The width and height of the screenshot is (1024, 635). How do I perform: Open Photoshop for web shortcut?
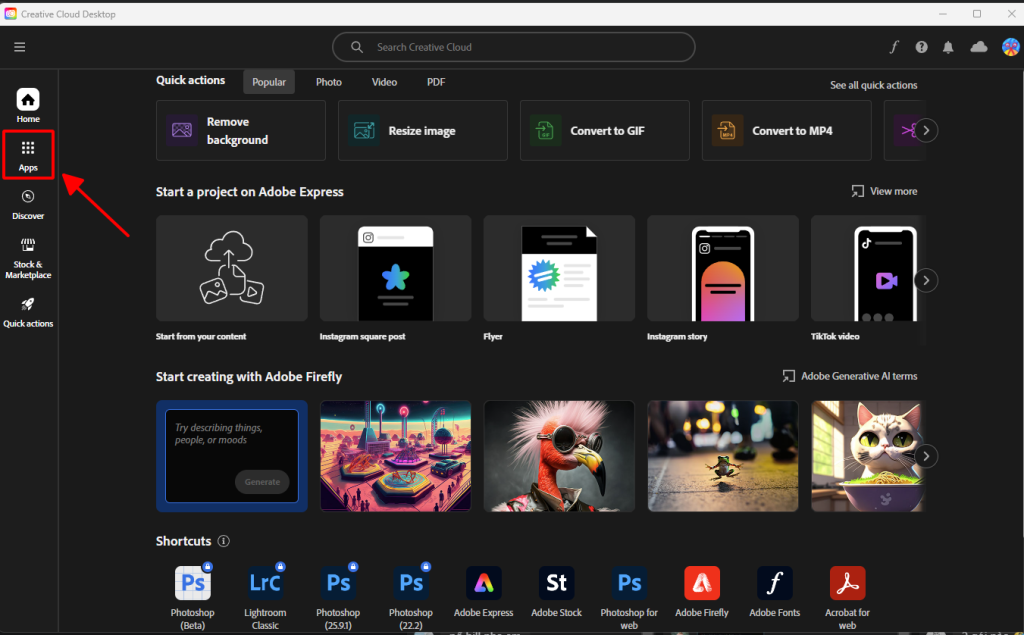pyautogui.click(x=629, y=597)
